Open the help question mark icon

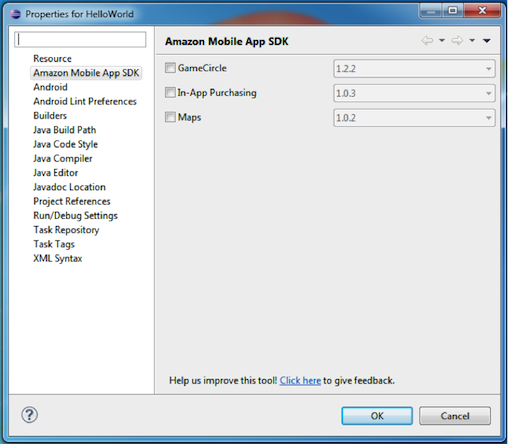pos(30,415)
